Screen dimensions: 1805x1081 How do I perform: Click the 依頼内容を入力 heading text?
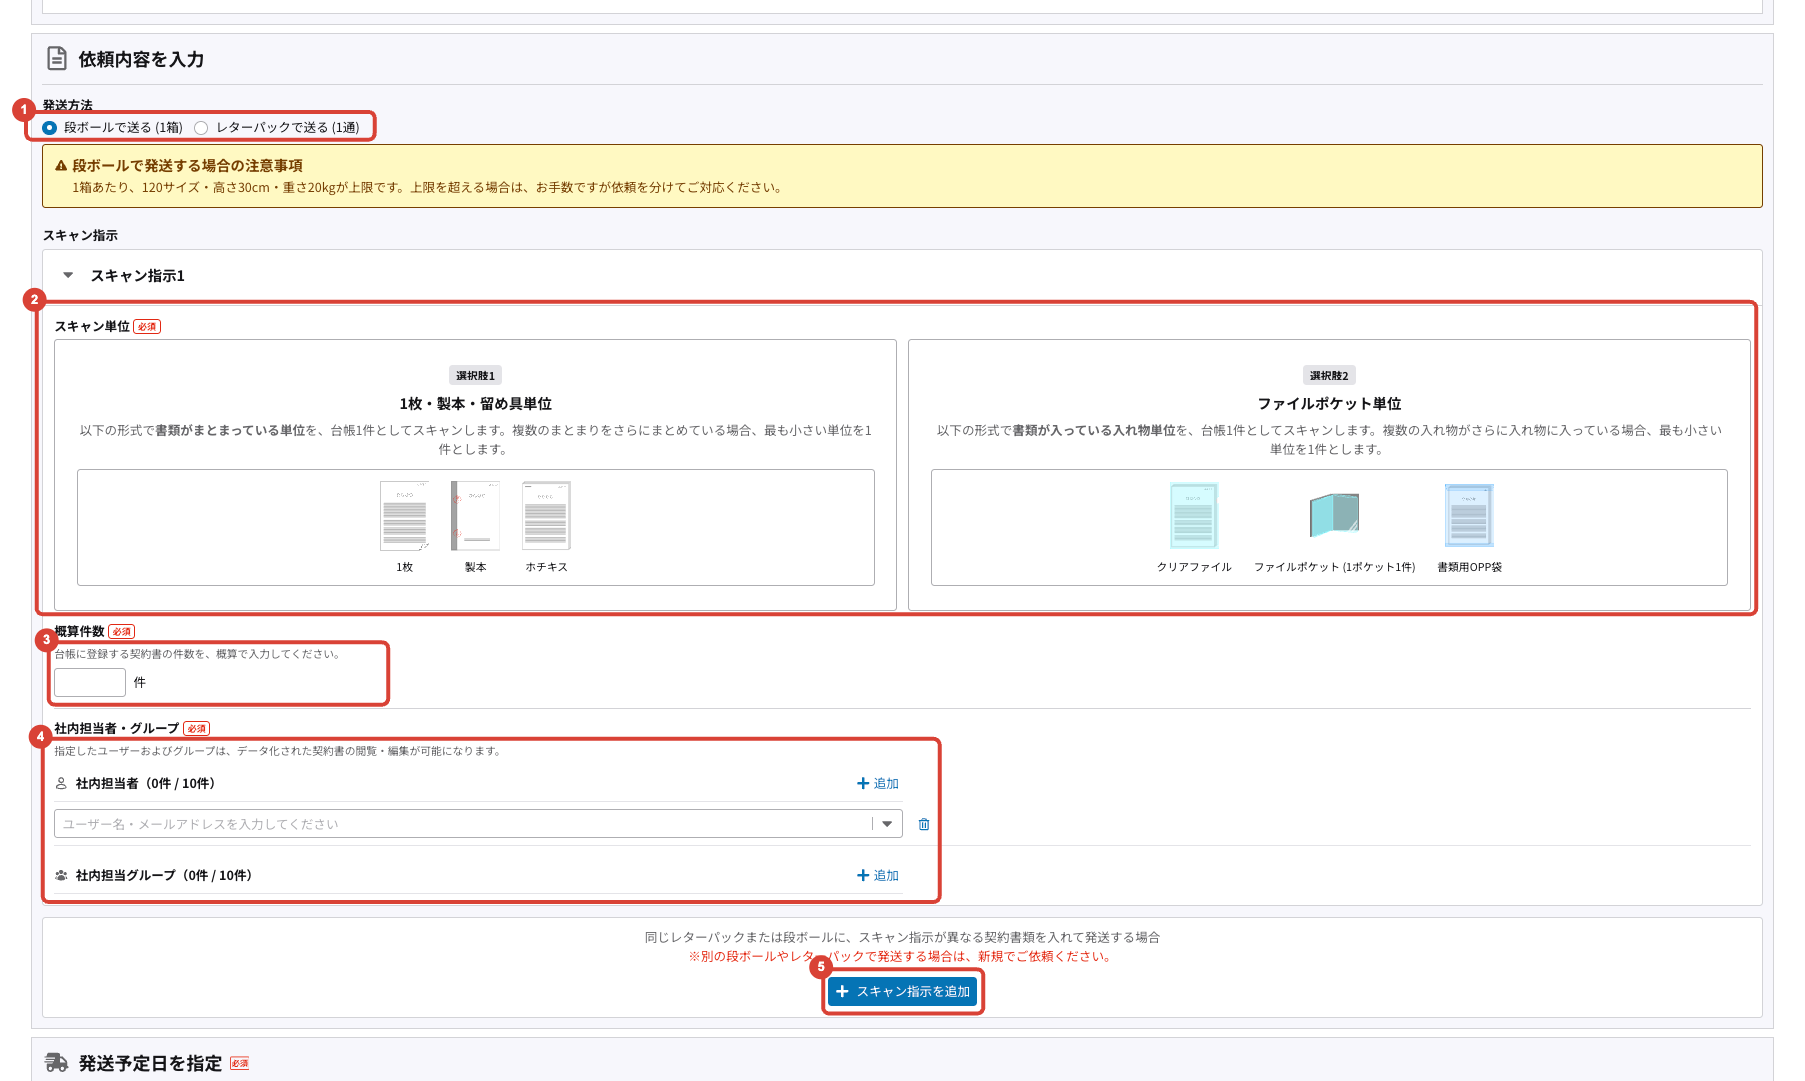coord(141,59)
